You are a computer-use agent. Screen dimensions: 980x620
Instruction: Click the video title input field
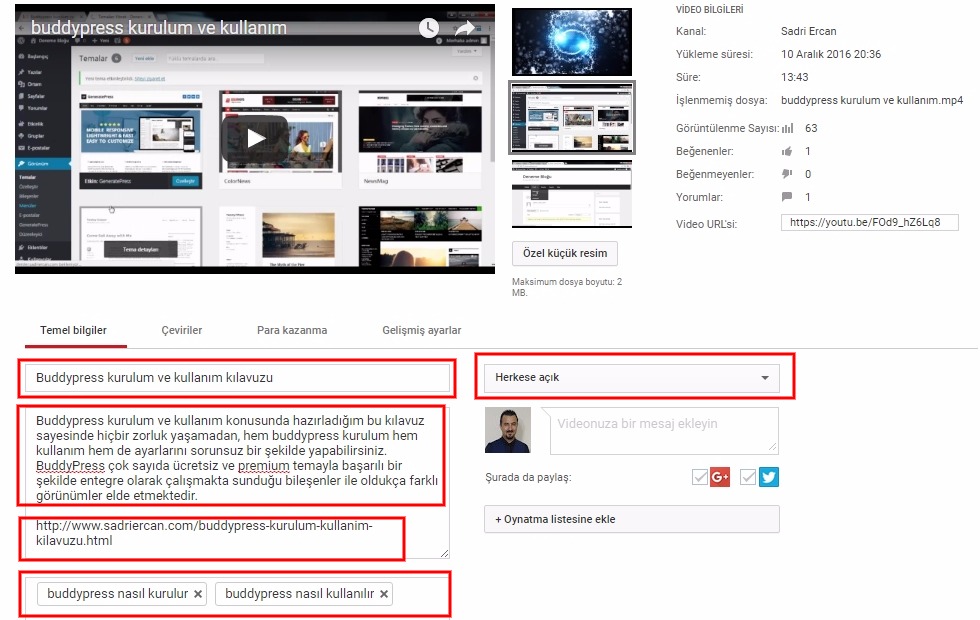238,378
